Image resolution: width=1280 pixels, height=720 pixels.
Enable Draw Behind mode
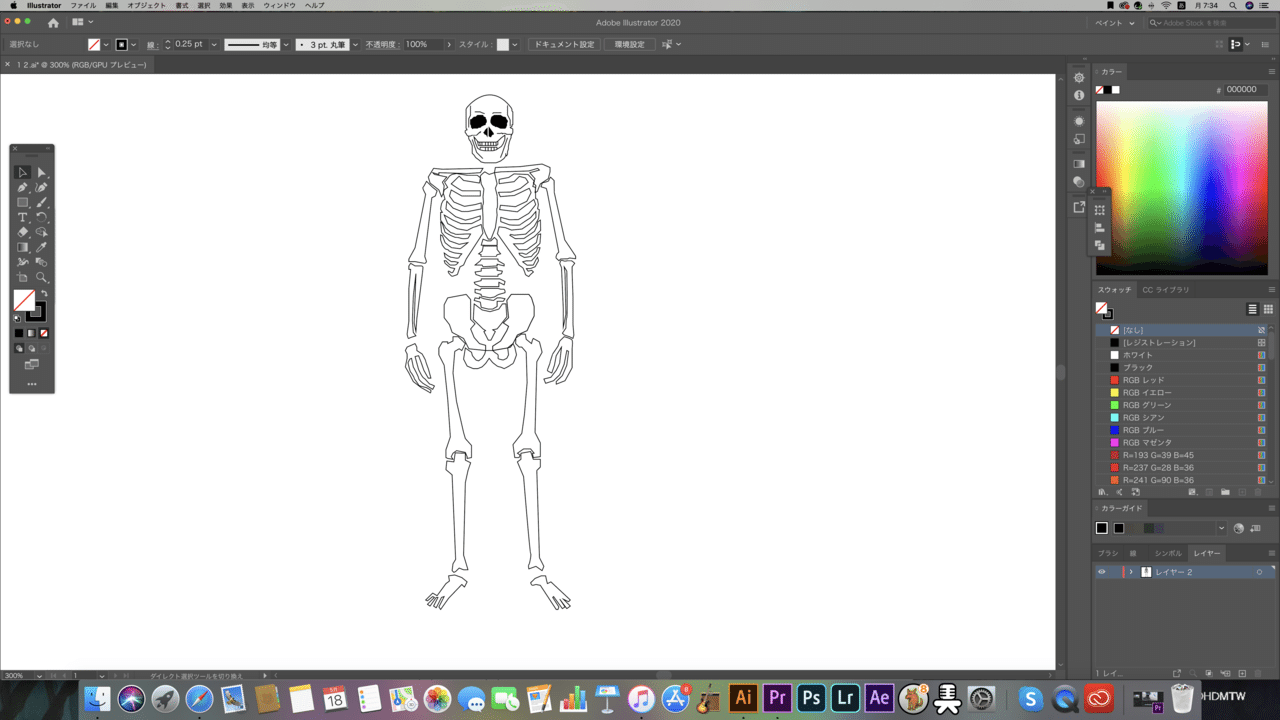pyautogui.click(x=31, y=348)
